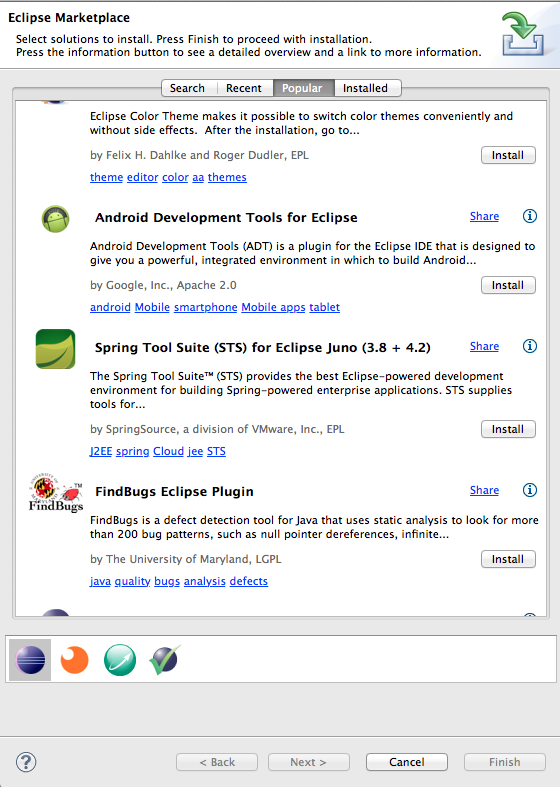Select the orange circle marketplace catalog
This screenshot has width=560, height=787.
tap(74, 660)
